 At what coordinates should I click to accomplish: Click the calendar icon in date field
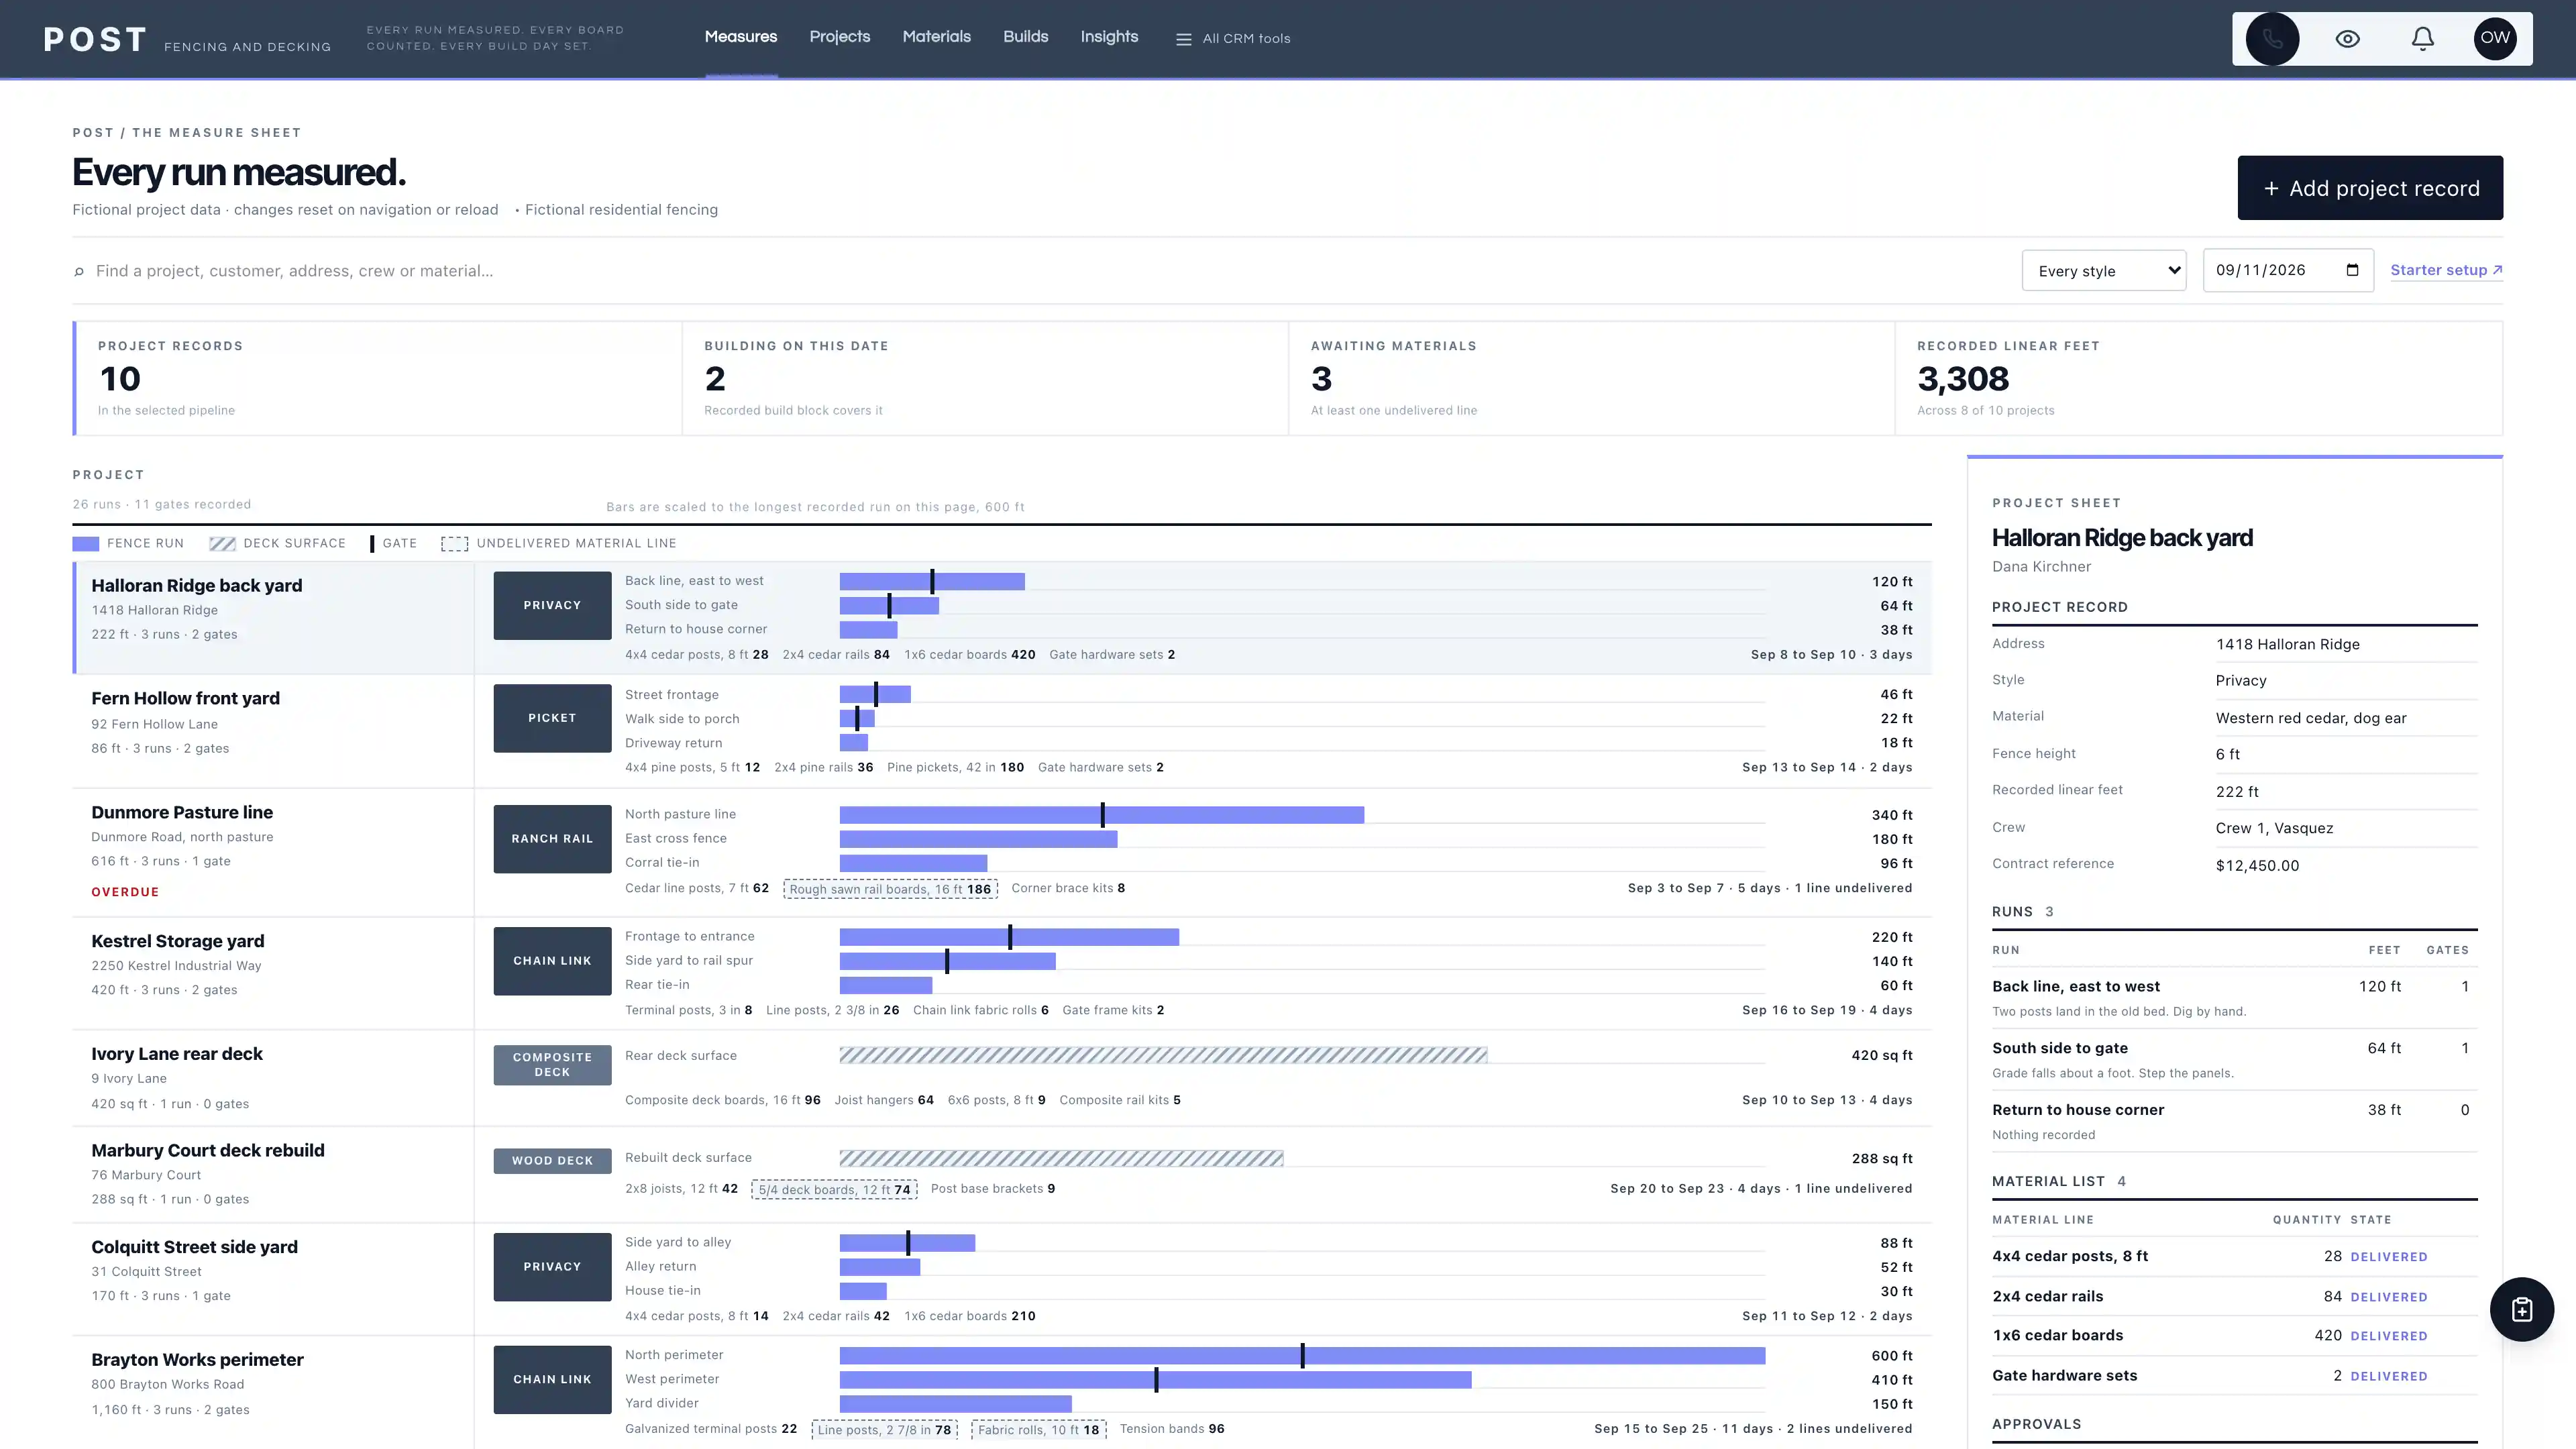(x=2352, y=270)
